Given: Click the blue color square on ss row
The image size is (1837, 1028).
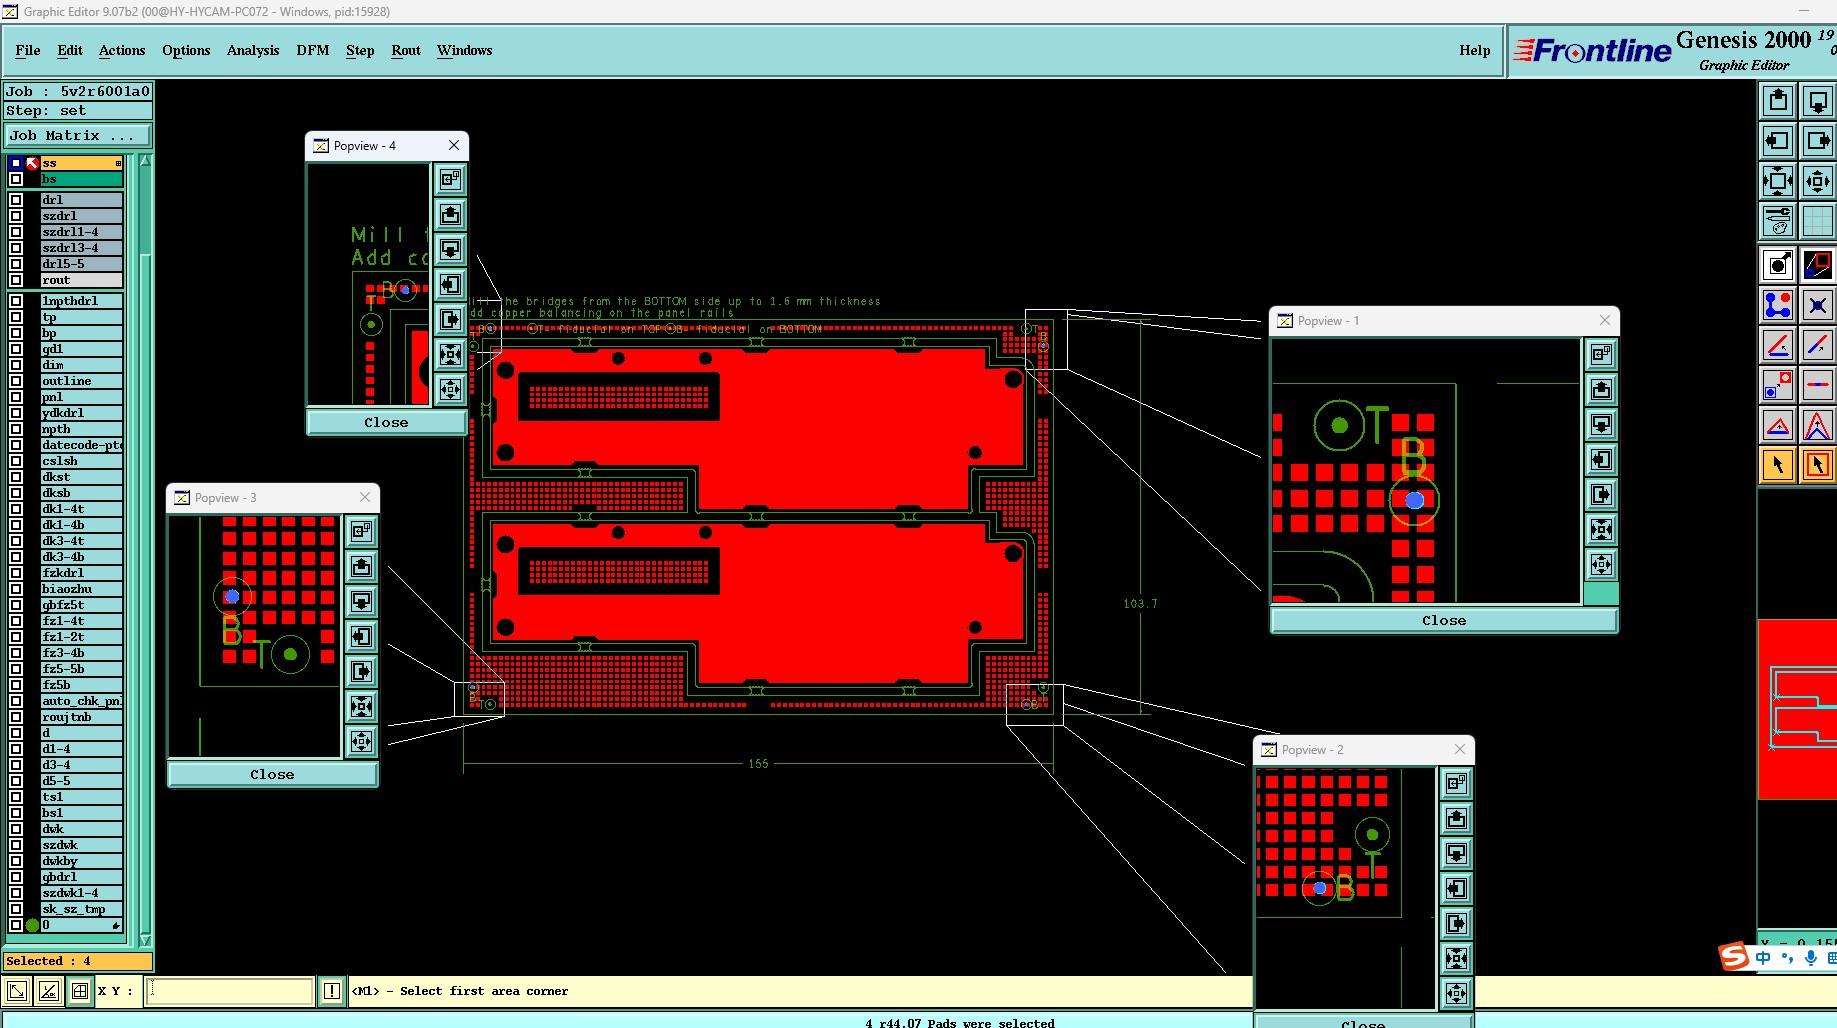Looking at the screenshot, I should pos(16,163).
